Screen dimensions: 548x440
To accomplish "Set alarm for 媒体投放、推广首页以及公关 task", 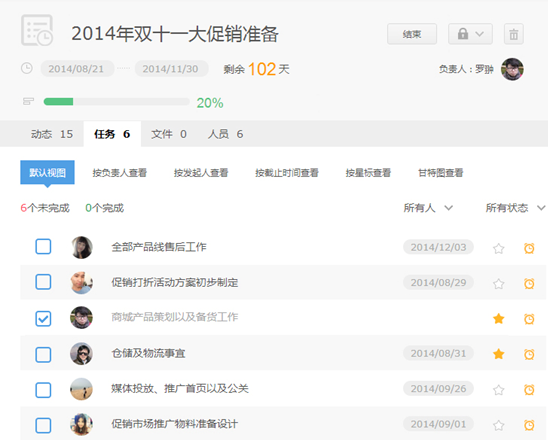I will [x=529, y=389].
